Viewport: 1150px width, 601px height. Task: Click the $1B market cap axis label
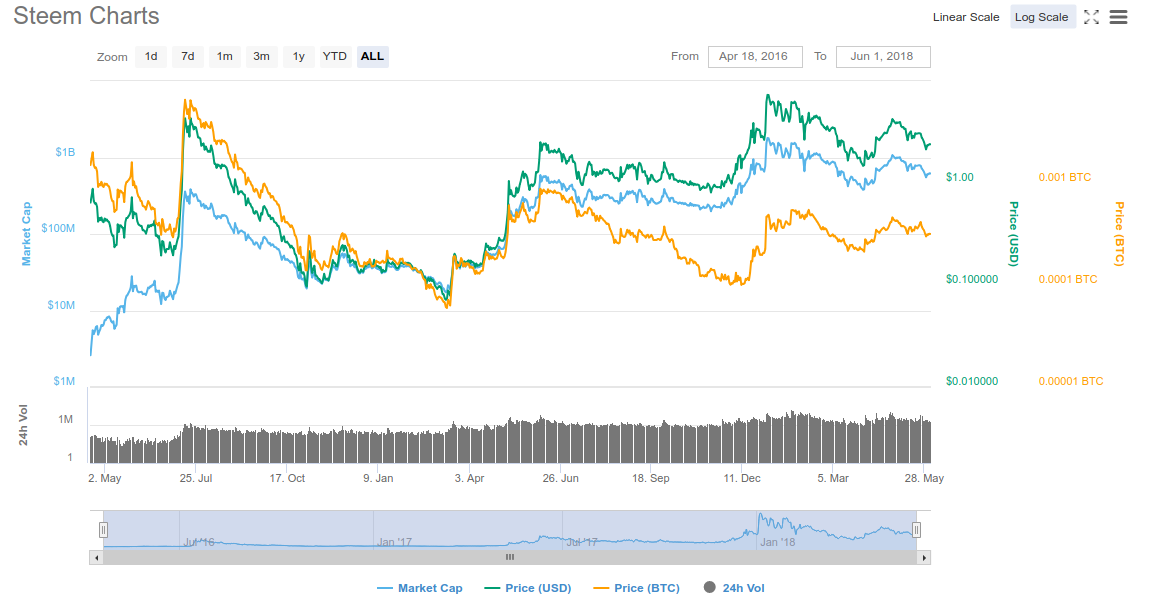pos(65,152)
